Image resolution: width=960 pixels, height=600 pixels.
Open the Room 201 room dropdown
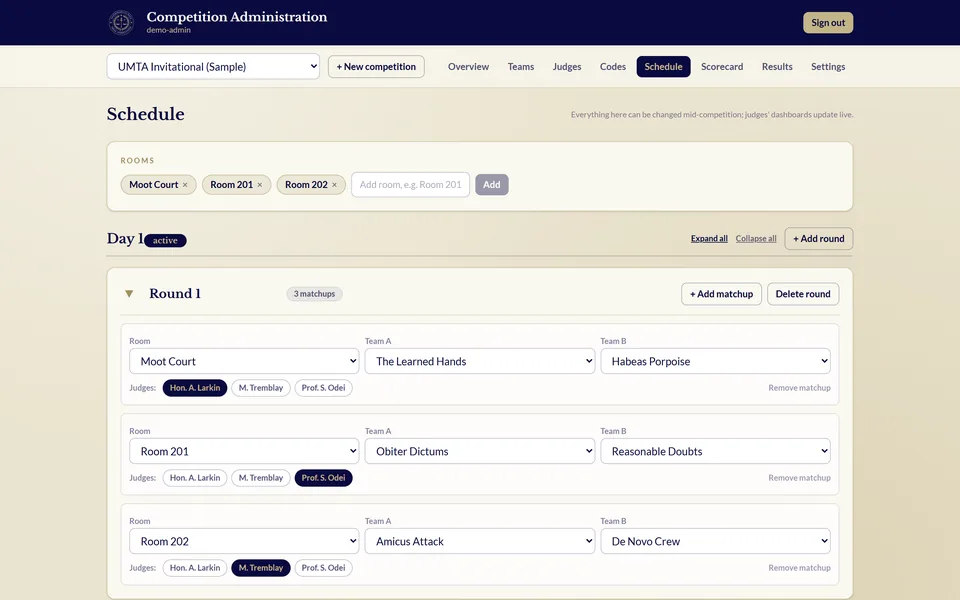[244, 451]
